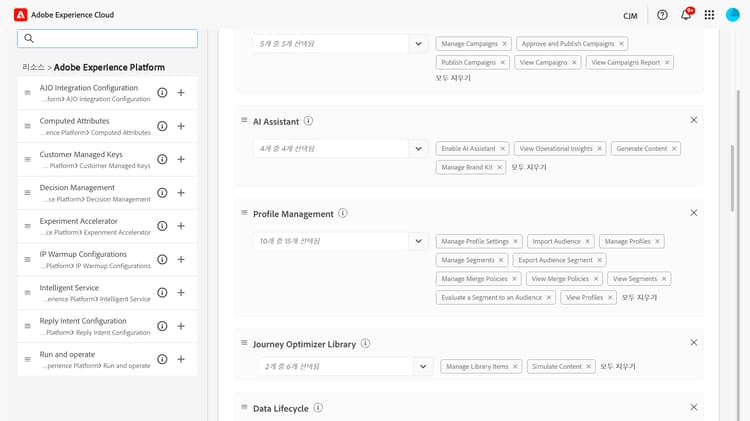Grab the Profile Management section drag handle
Viewport: 750px width, 421px height.
click(x=244, y=212)
